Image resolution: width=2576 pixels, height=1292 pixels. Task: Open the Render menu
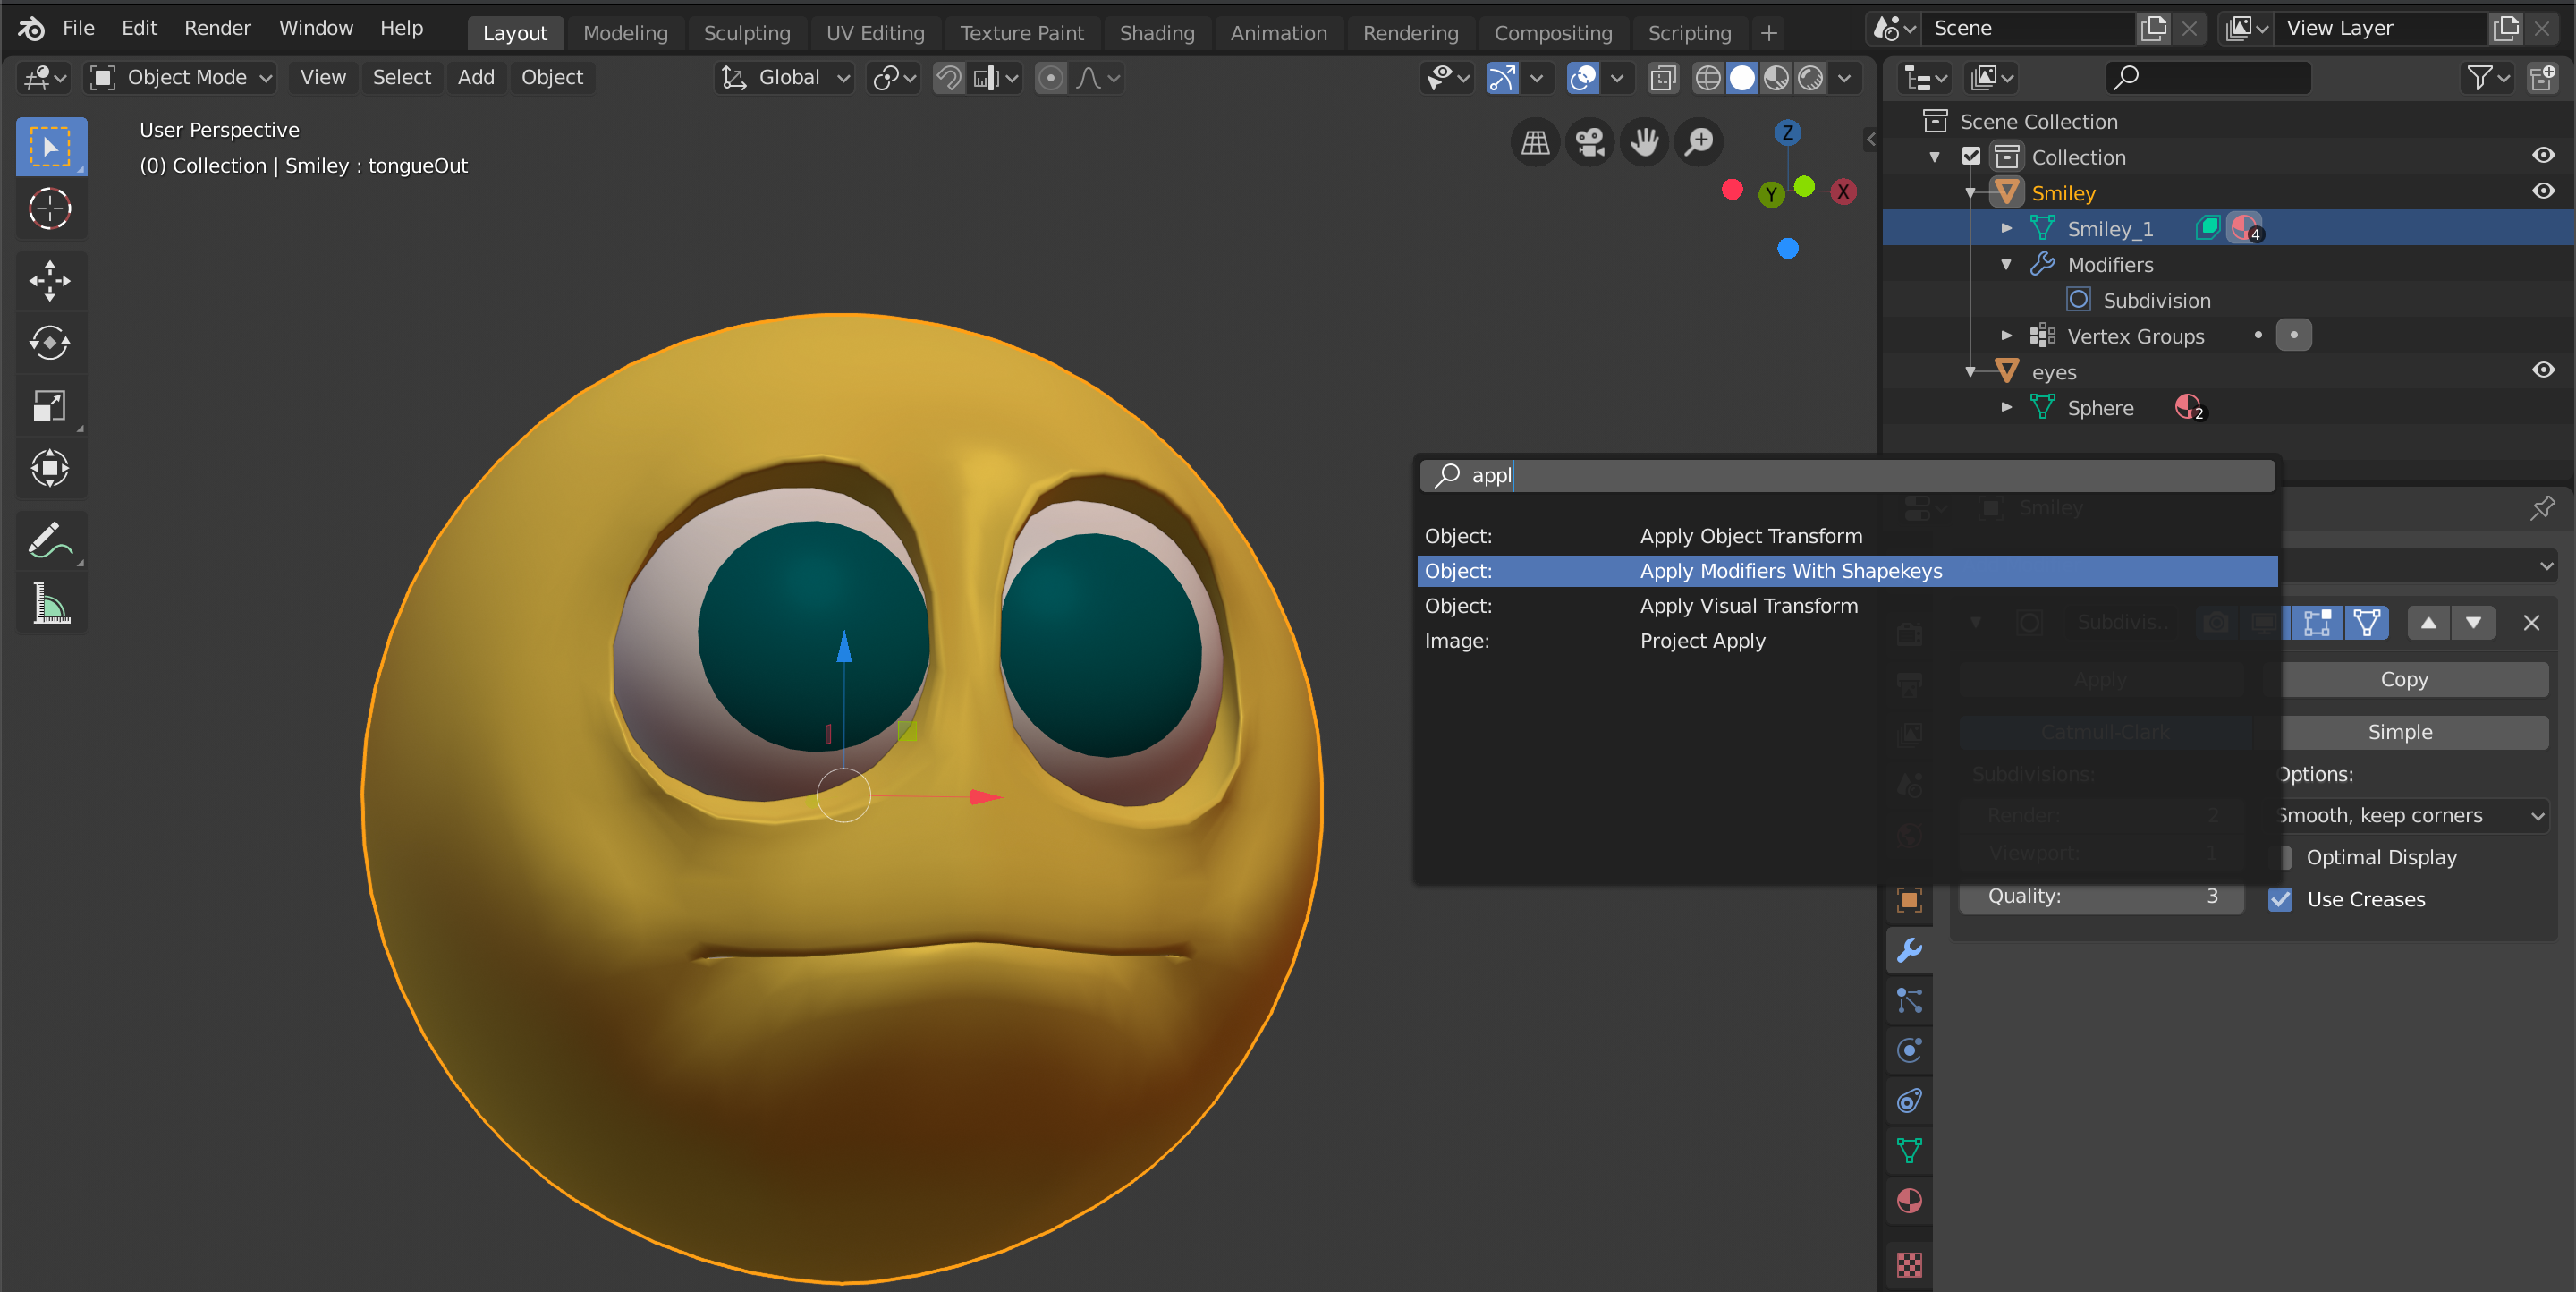(217, 28)
